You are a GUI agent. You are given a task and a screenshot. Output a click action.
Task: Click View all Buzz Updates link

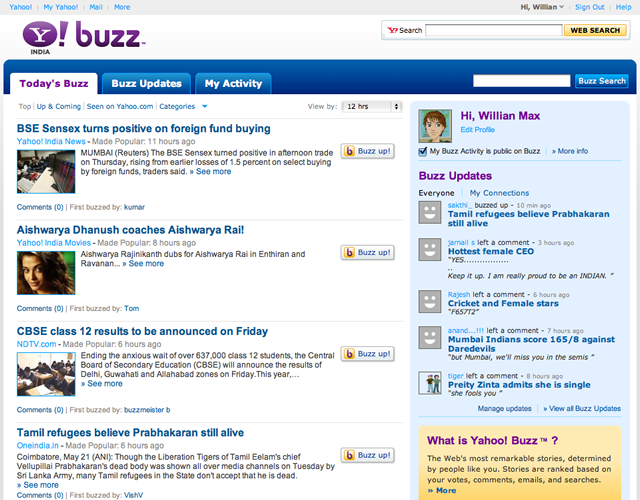(582, 409)
